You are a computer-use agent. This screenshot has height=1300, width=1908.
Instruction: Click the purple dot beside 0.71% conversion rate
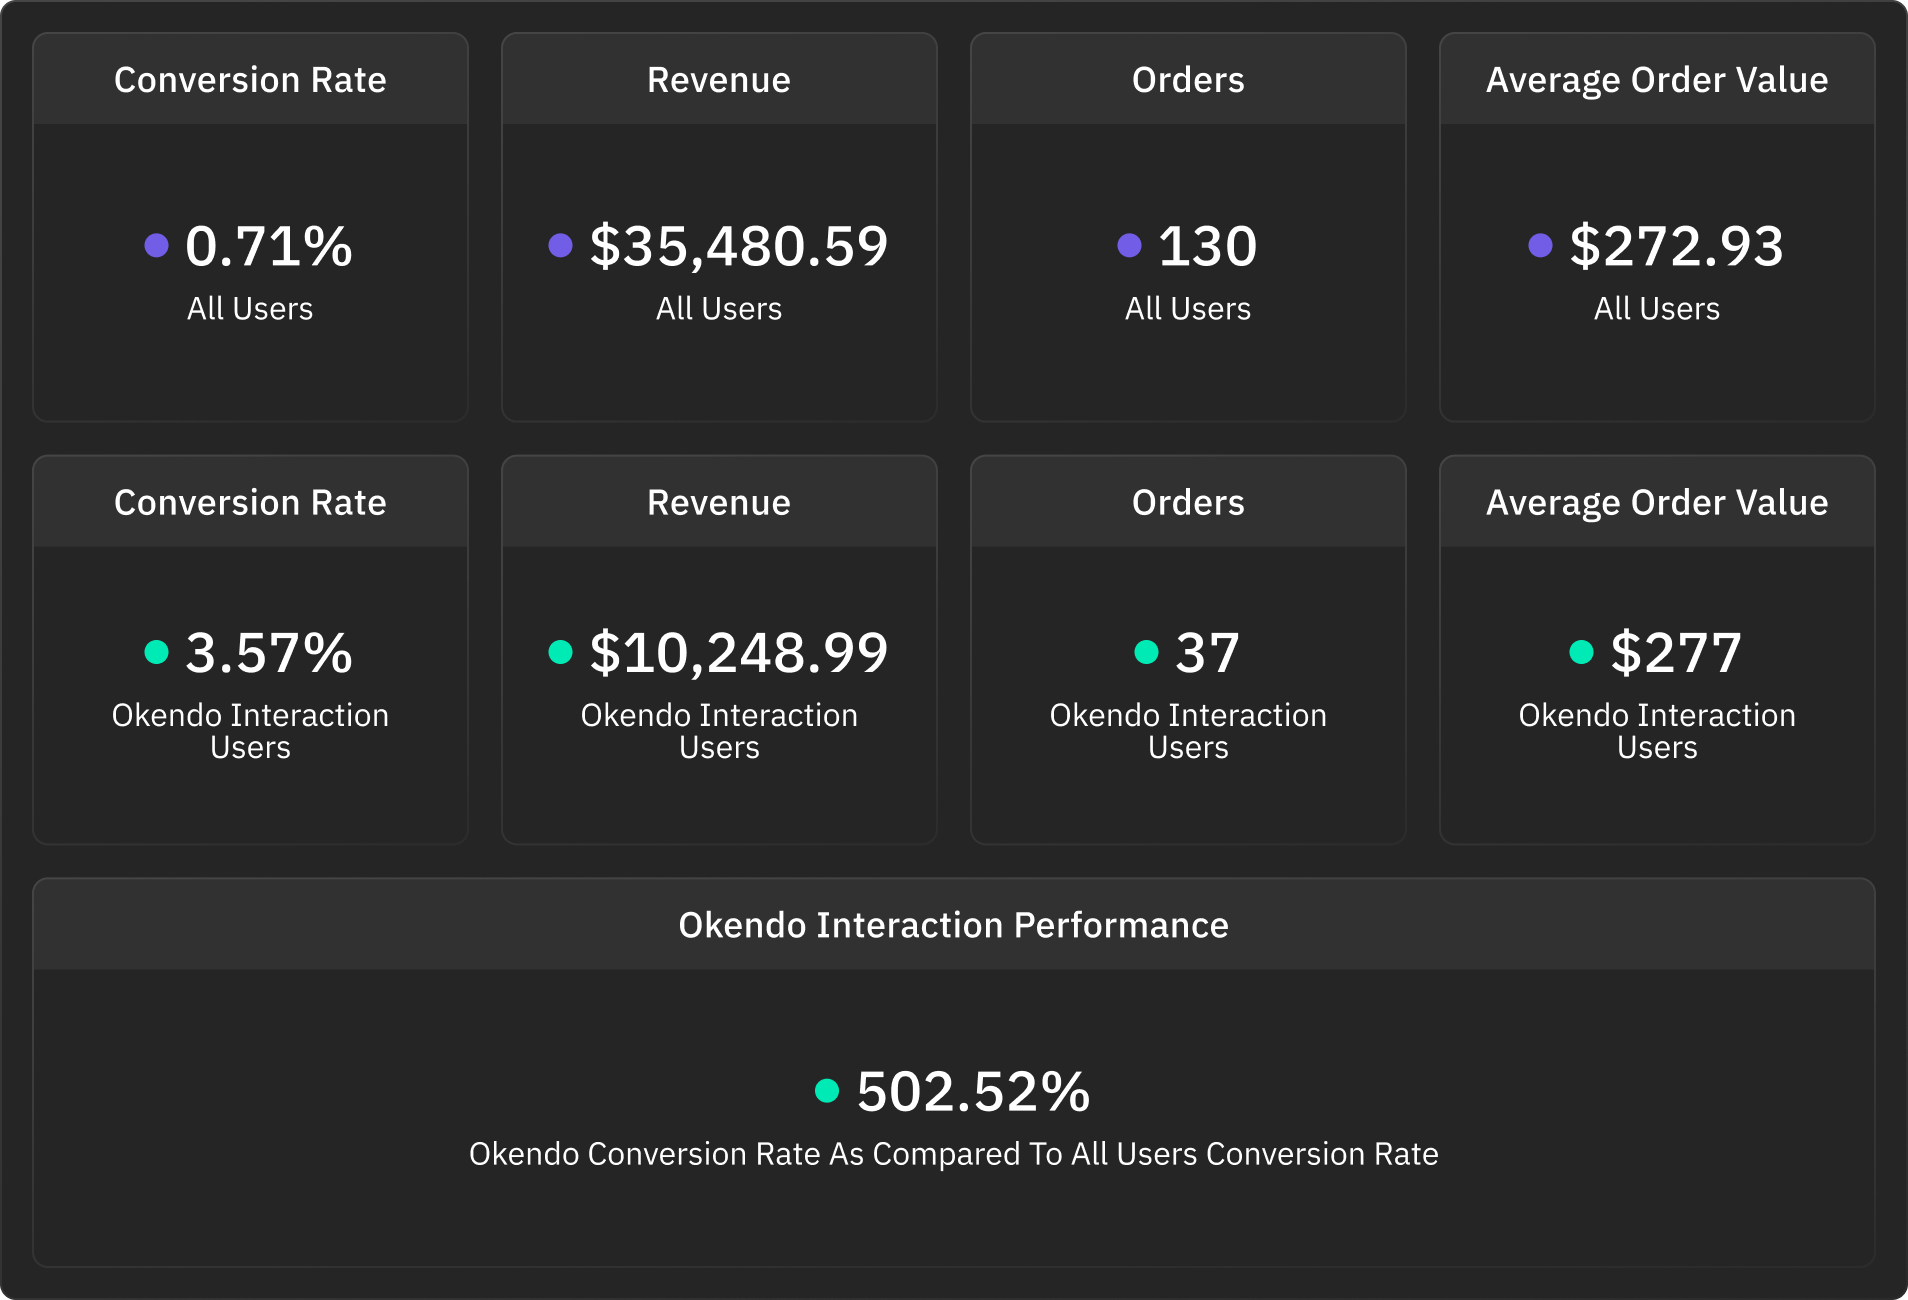pos(156,245)
